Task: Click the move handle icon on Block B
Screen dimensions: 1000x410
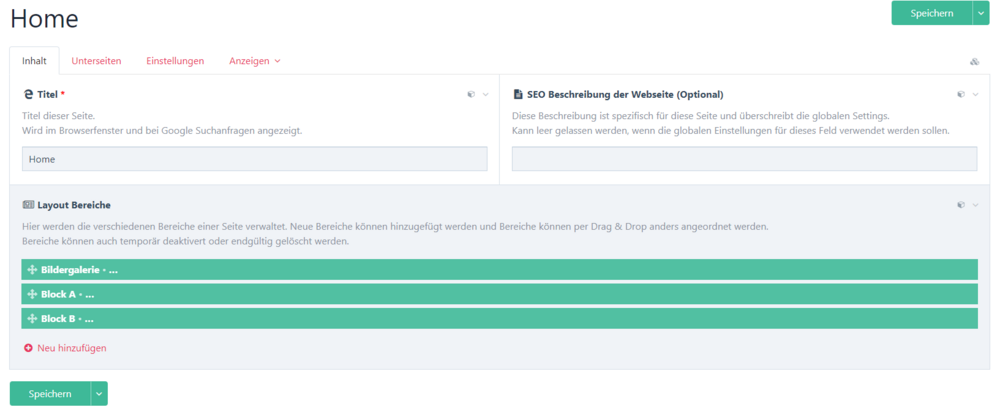Action: tap(32, 318)
